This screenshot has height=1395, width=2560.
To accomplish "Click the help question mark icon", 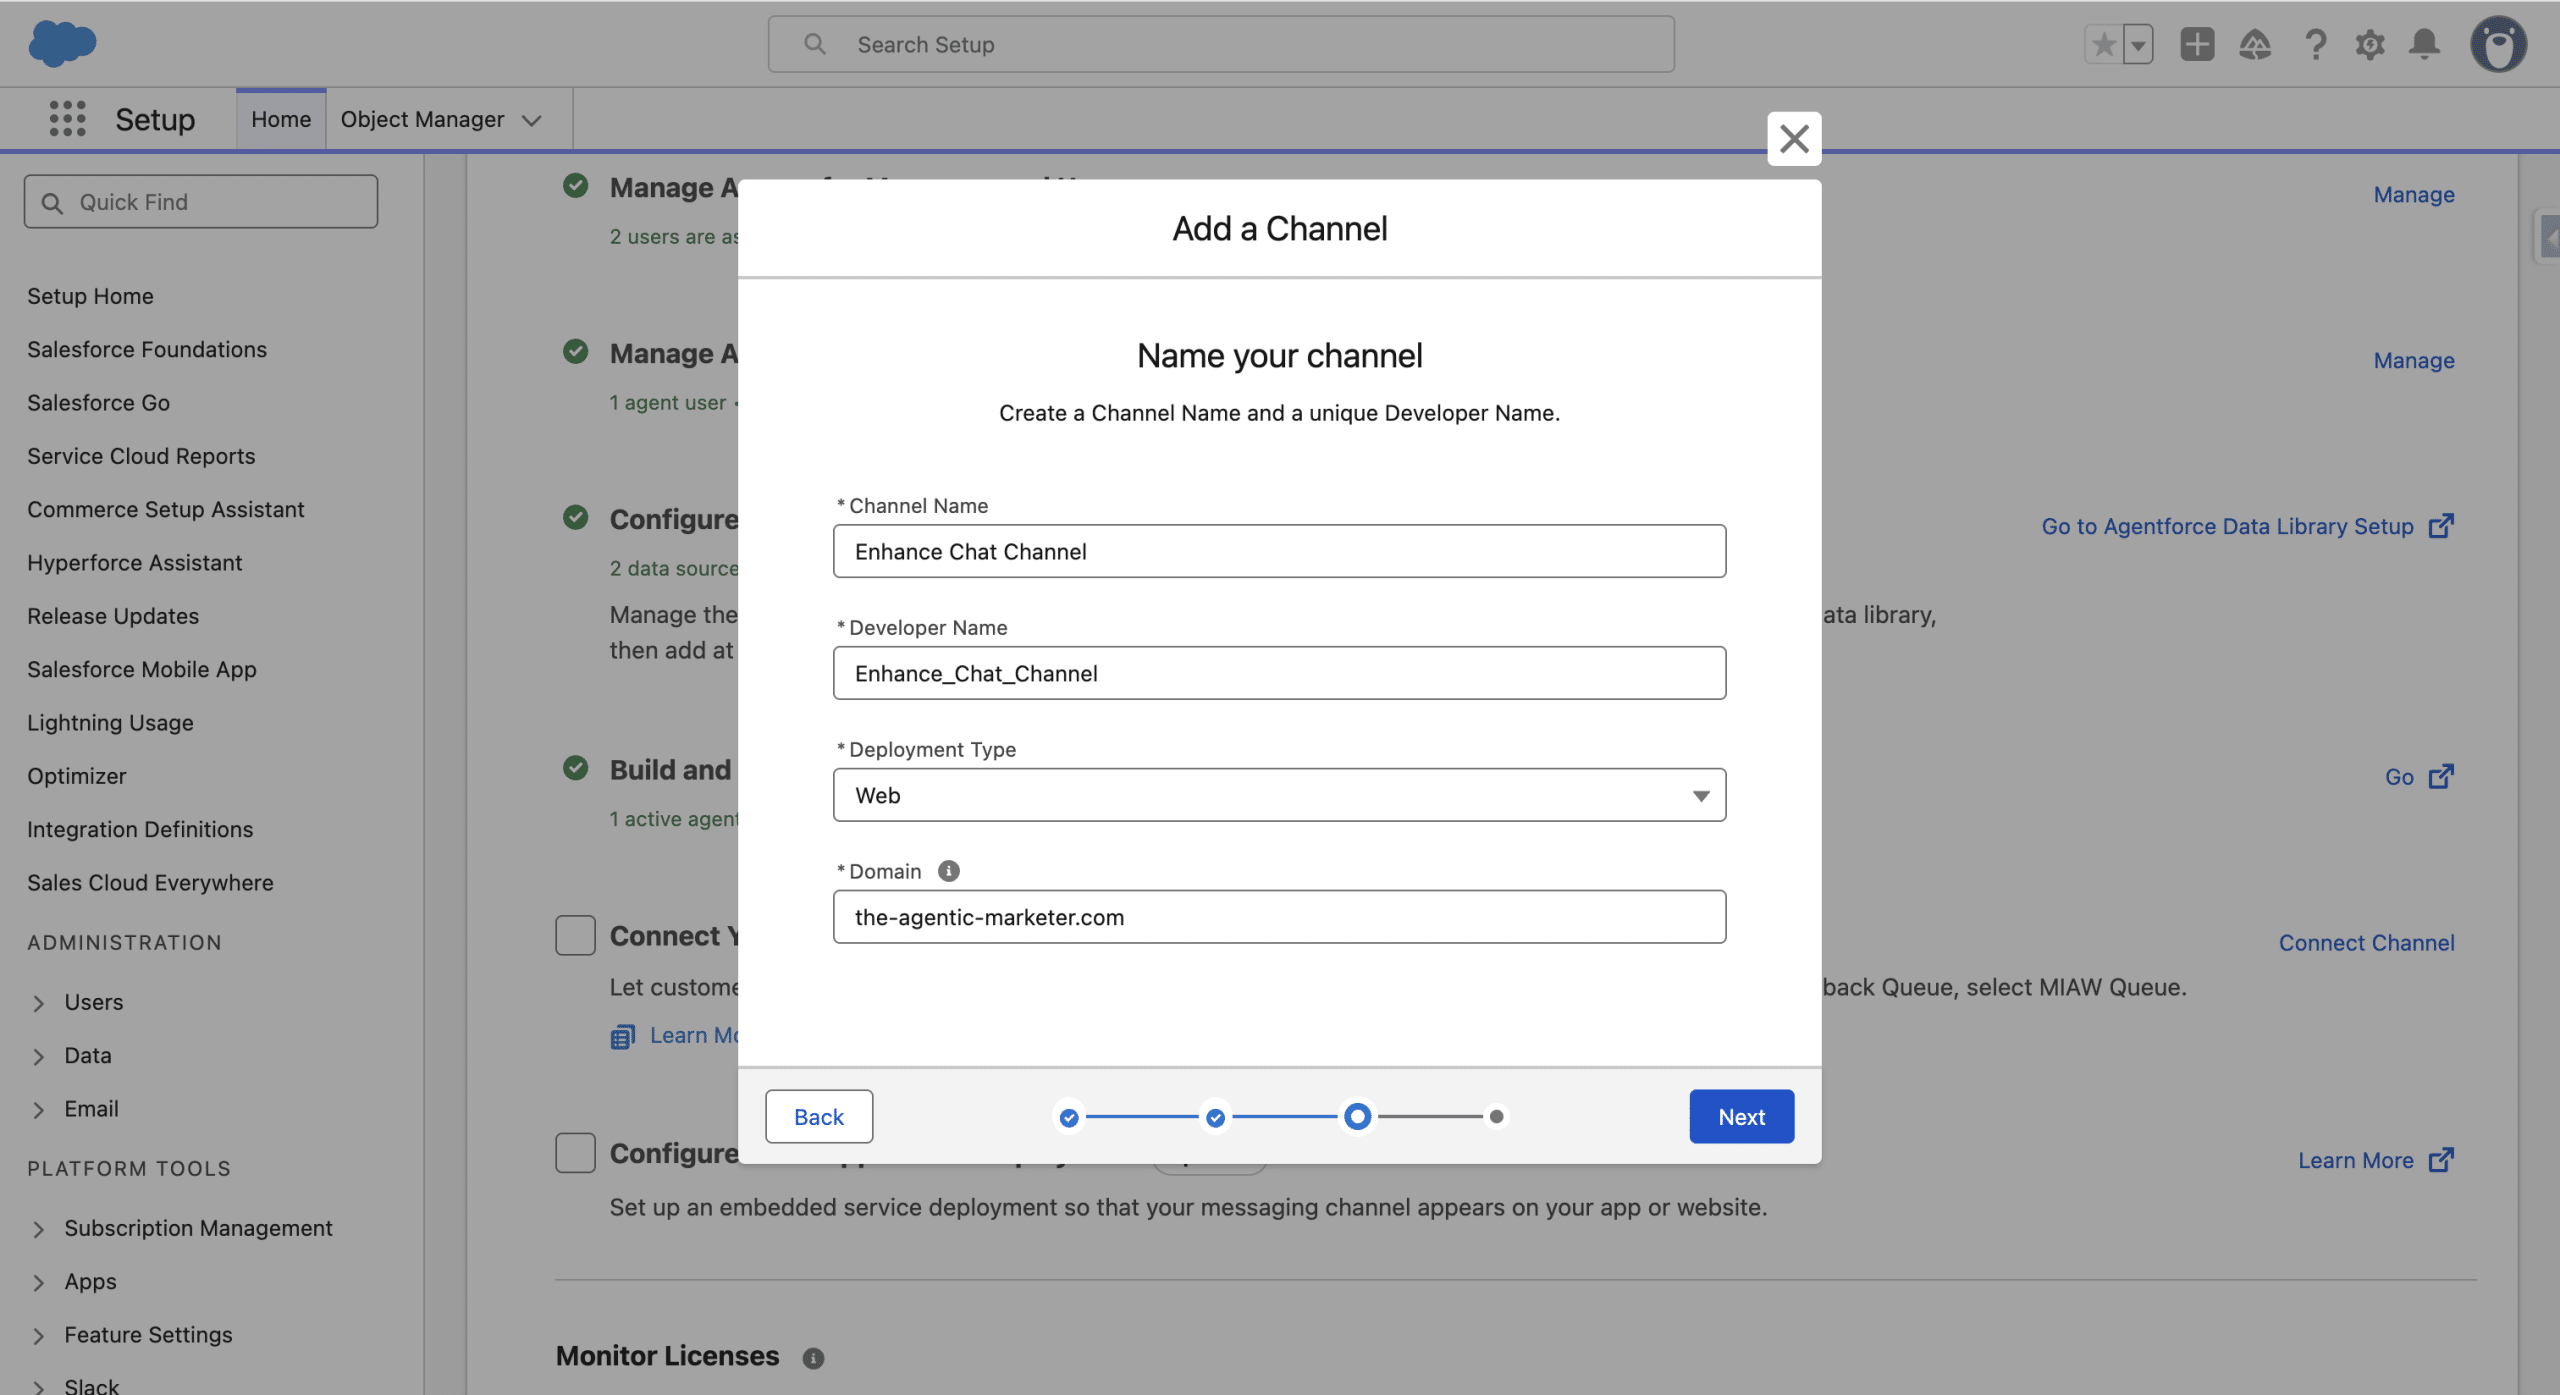I will pos(2314,44).
